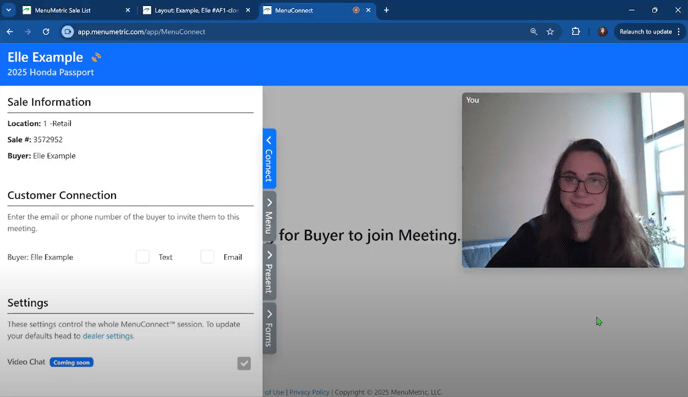Toggle the Video Chat checkbox
688x397 pixels.
tap(244, 363)
